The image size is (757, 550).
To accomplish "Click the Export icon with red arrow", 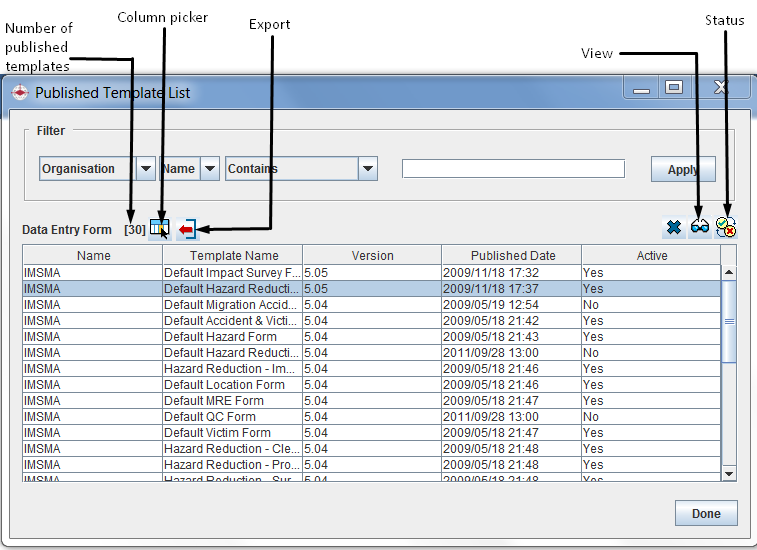I will coord(187,230).
